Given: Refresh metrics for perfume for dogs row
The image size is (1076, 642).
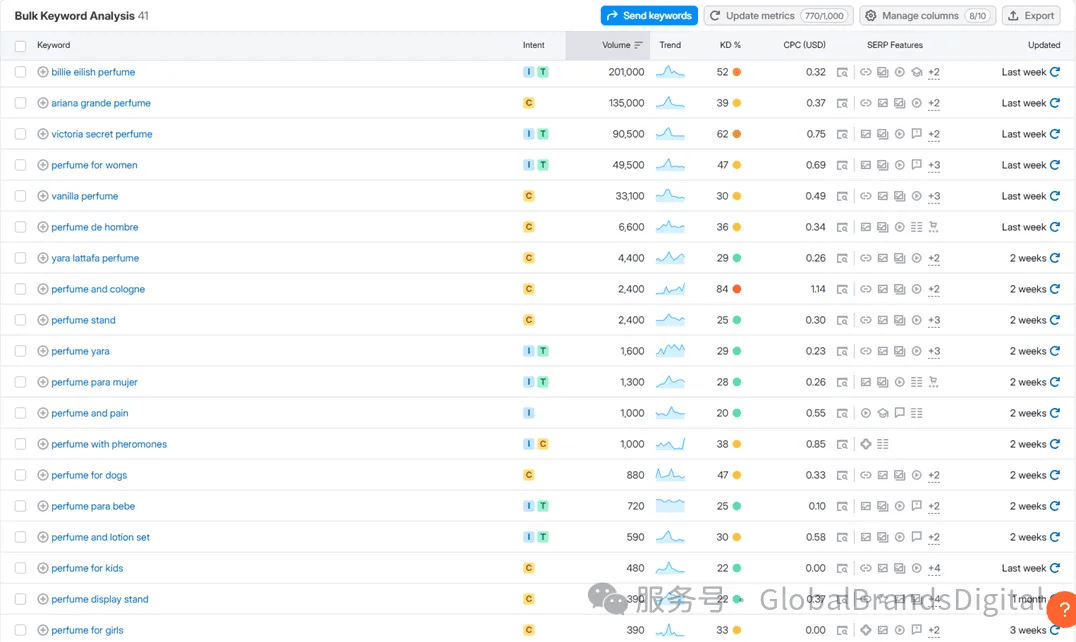Looking at the screenshot, I should click(x=1055, y=475).
